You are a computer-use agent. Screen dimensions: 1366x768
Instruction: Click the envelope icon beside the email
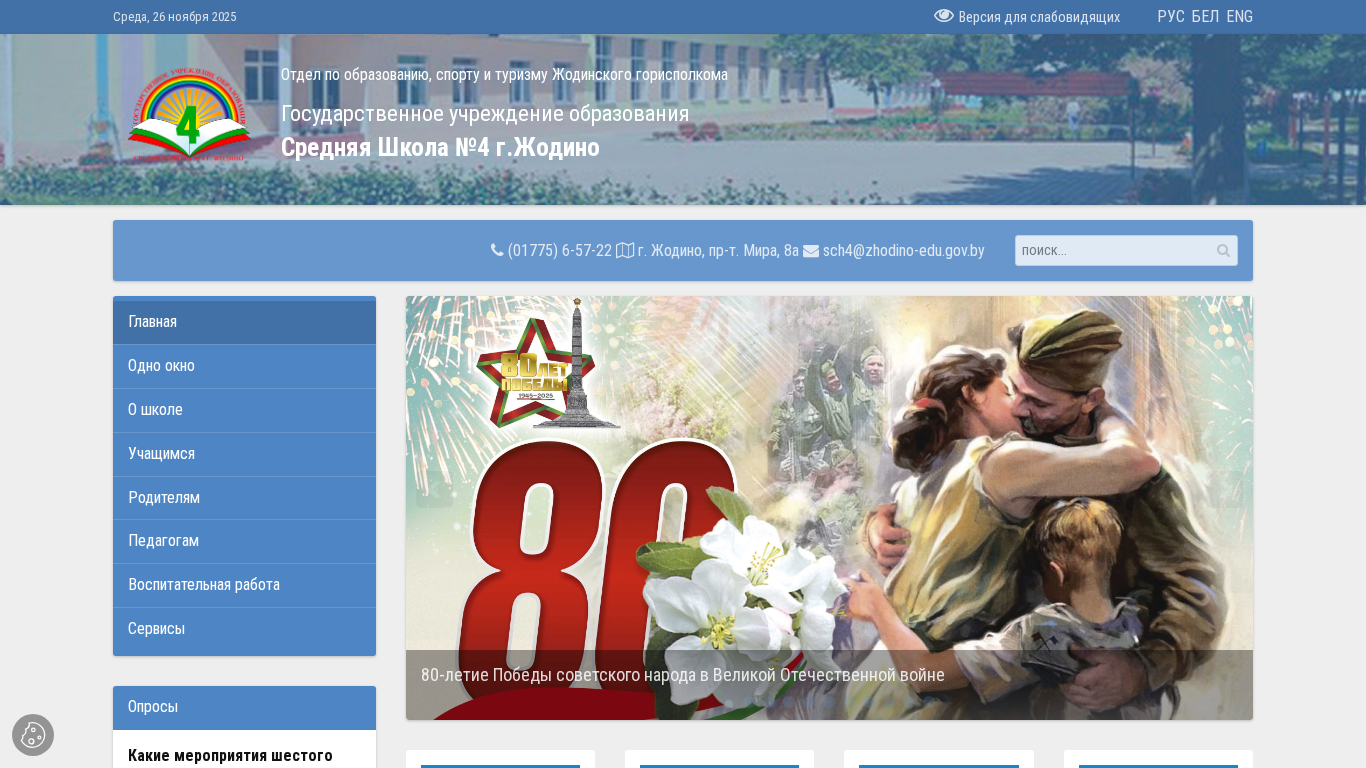pyautogui.click(x=811, y=251)
